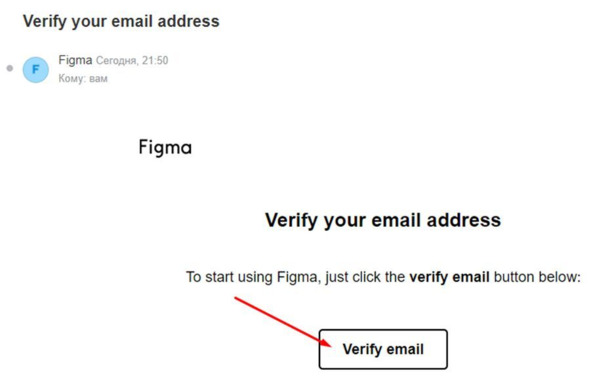Viewport: 591px width, 381px height.
Task: Click the Figma logo in the email body
Action: (165, 147)
